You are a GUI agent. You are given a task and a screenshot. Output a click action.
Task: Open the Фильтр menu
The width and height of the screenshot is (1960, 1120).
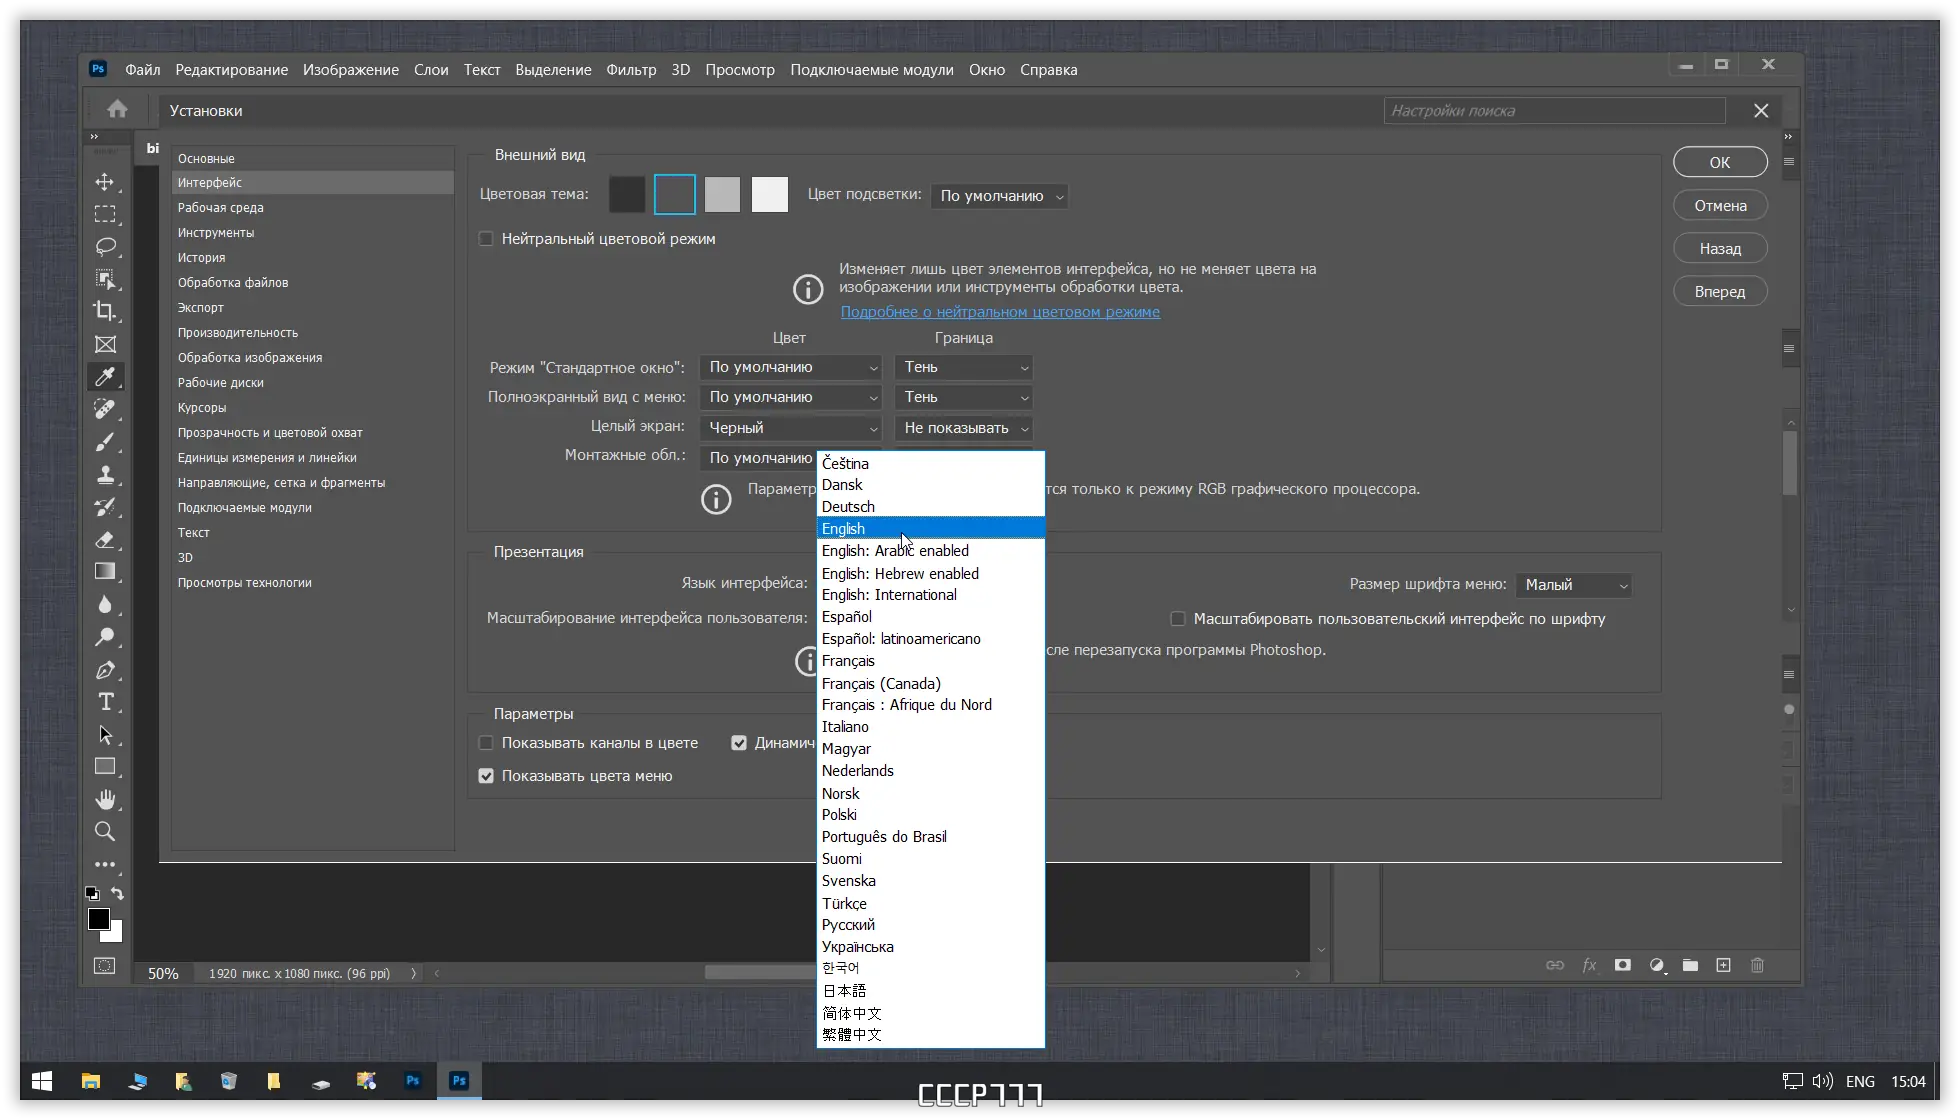631,70
